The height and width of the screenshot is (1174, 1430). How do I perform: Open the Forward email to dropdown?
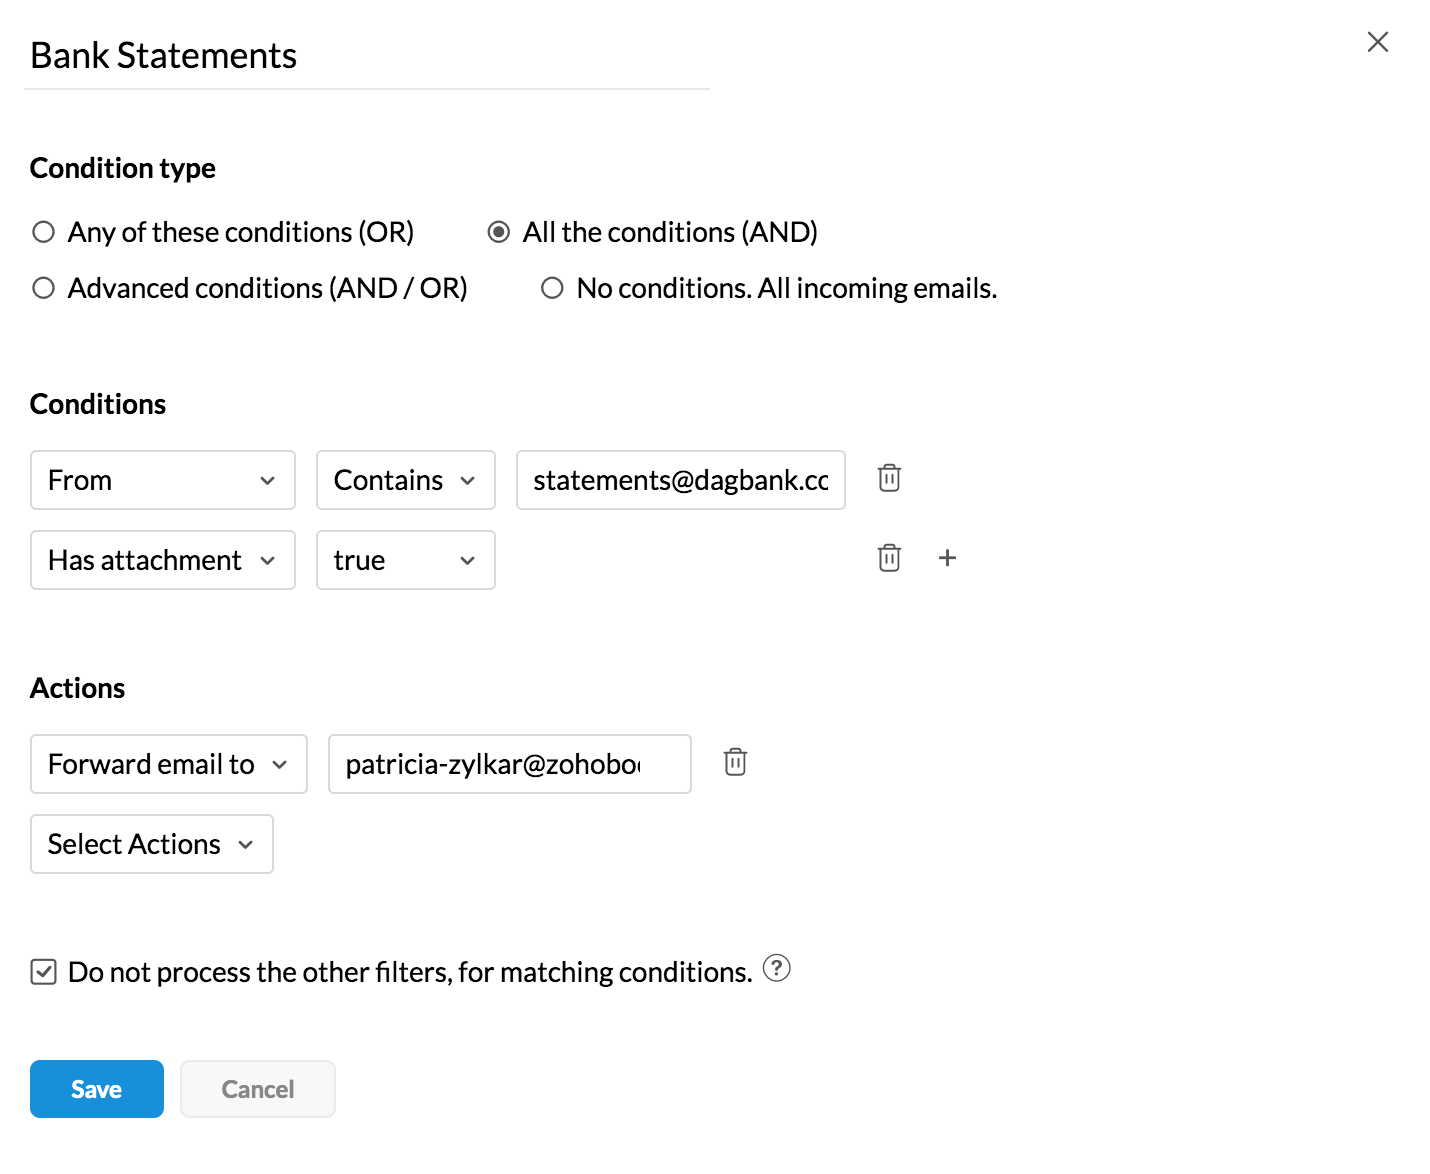[168, 764]
